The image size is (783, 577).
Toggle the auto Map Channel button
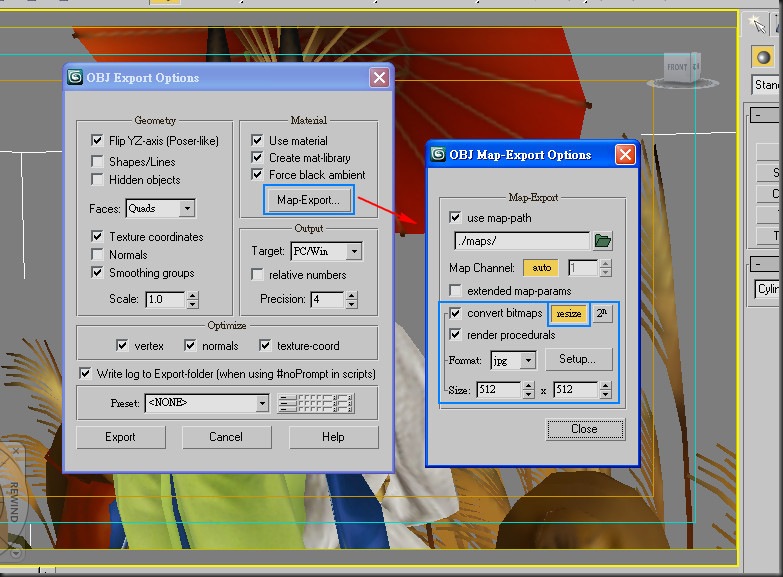pyautogui.click(x=541, y=268)
